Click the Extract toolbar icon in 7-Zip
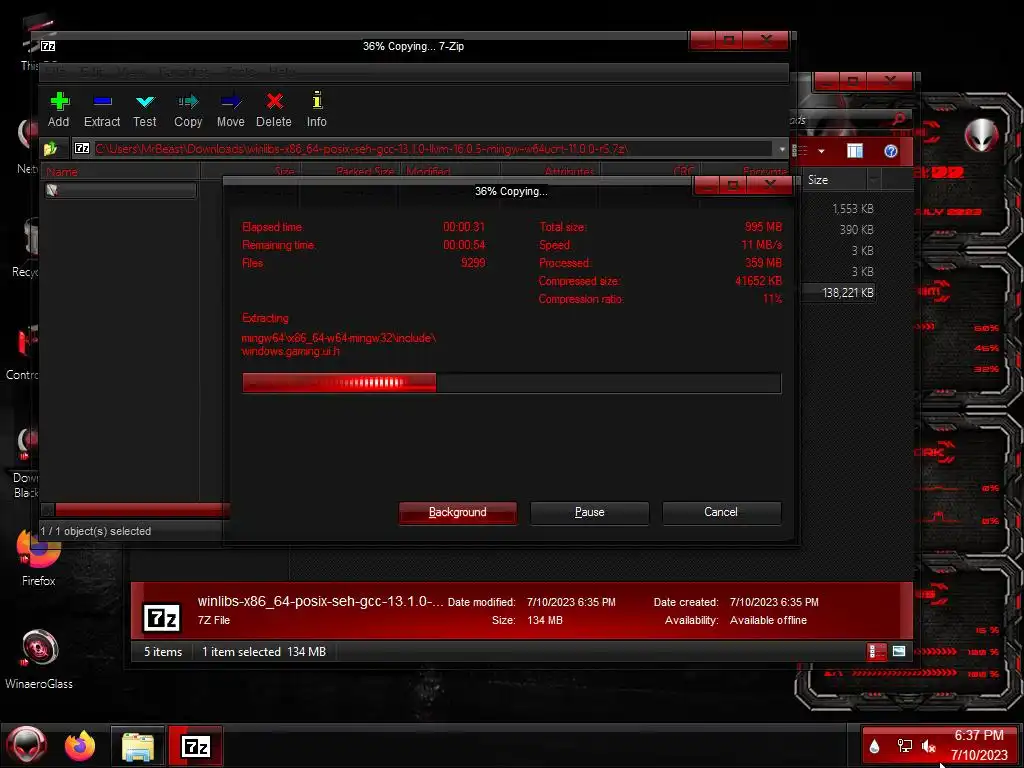The height and width of the screenshot is (768, 1024). click(x=102, y=101)
